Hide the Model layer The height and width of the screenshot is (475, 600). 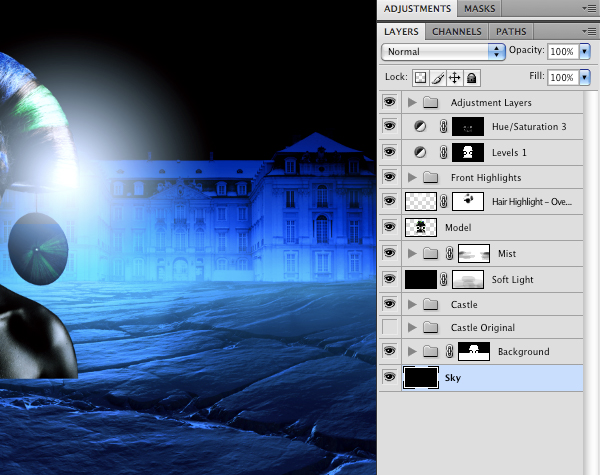[x=390, y=227]
